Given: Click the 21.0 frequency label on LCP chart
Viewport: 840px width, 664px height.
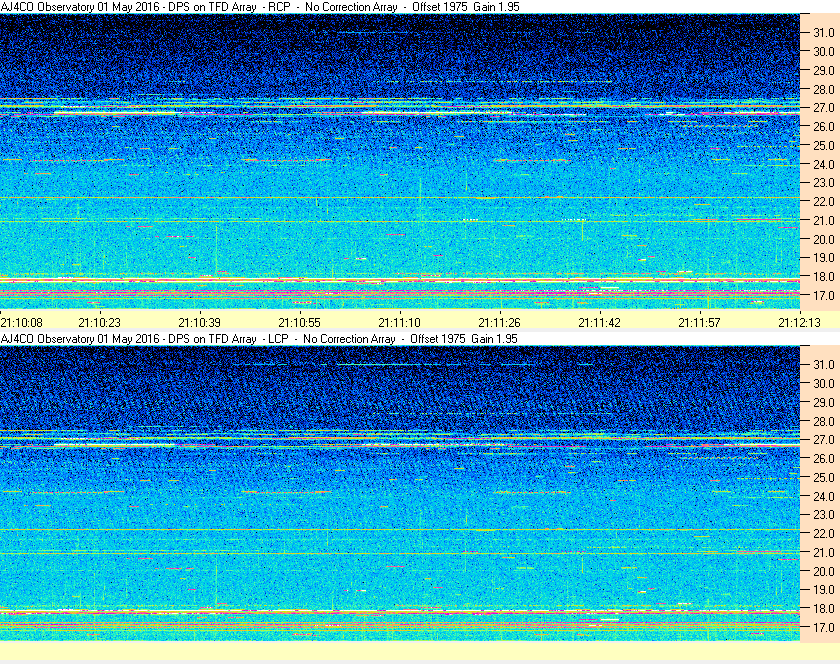Looking at the screenshot, I should click(824, 553).
